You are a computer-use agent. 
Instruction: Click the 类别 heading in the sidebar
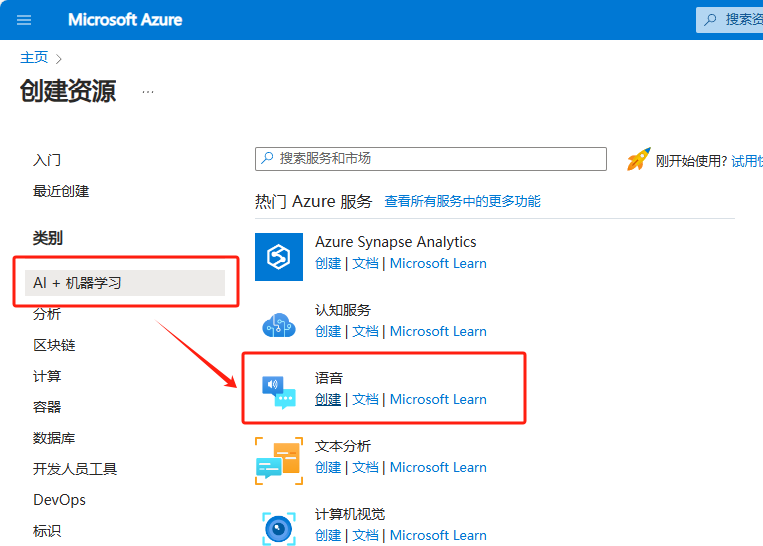point(48,238)
